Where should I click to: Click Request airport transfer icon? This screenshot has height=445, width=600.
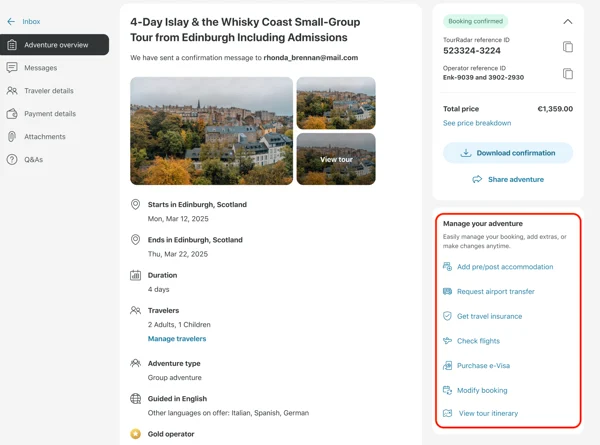[447, 292]
